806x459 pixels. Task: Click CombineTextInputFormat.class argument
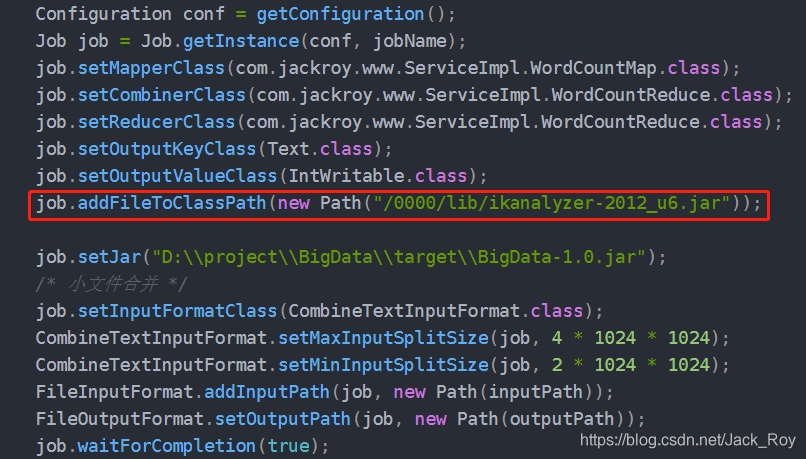coord(435,311)
